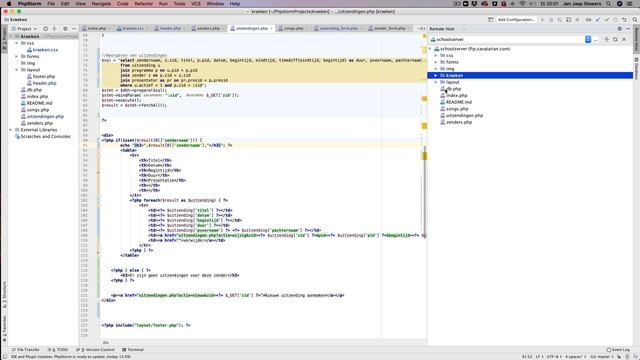Open Search Everywhere magnifier in PhpStorm toolbar
This screenshot has height=360, width=640.
(635, 20)
